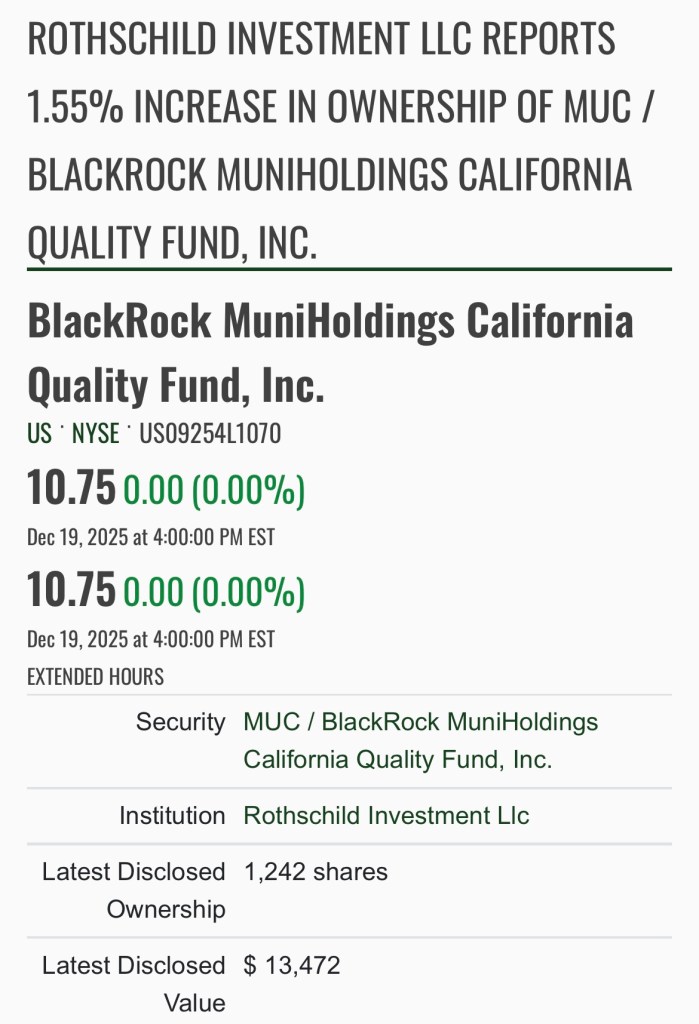Click the Rothschild Investment LLC headline title
The height and width of the screenshot is (1024, 699).
click(340, 141)
